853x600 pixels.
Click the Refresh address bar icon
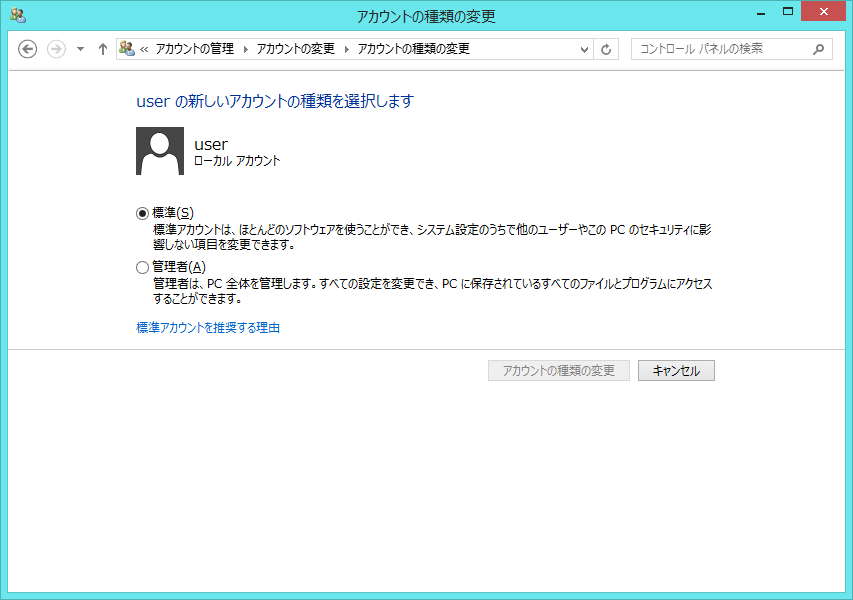coord(606,49)
